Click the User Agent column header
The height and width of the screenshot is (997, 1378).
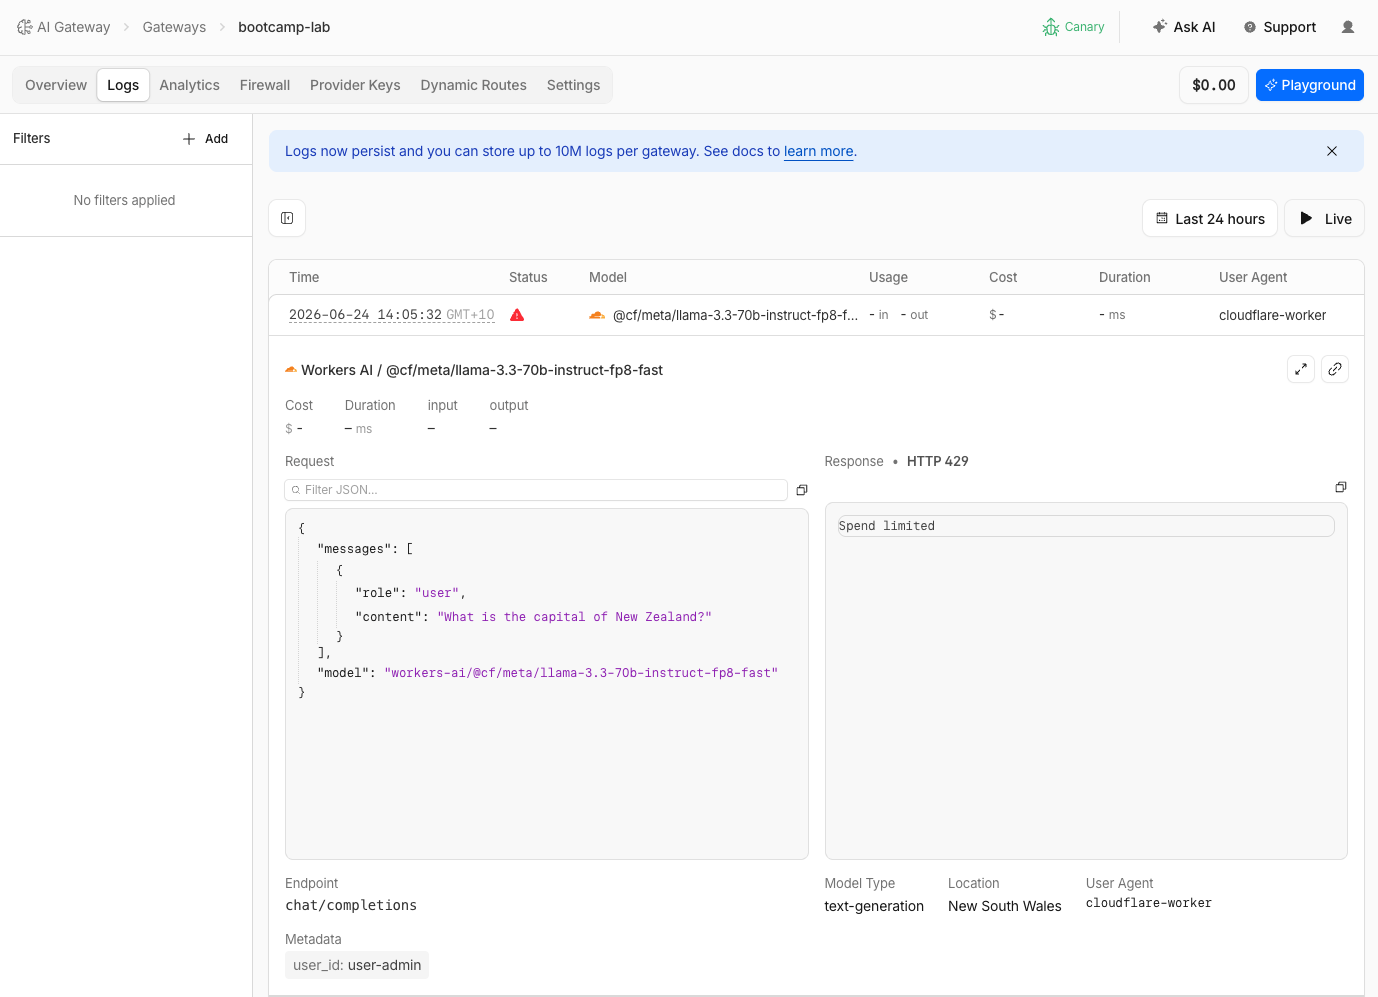1253,277
